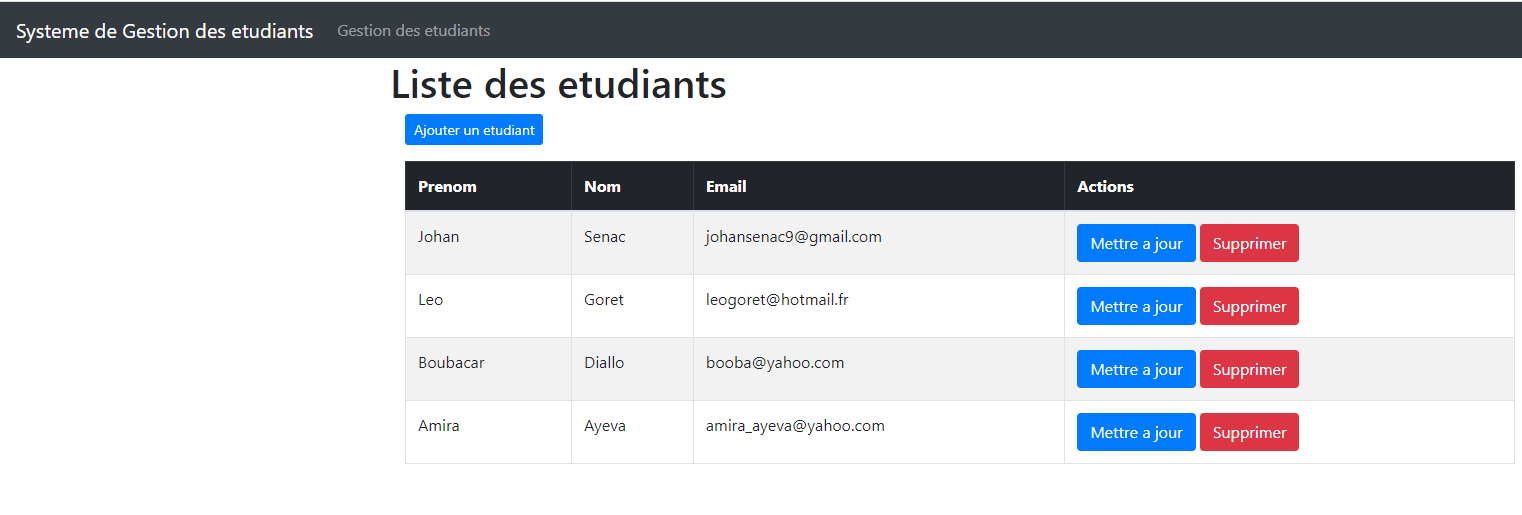Choose Mettre a jour for Amira Ayeva
Image resolution: width=1522 pixels, height=515 pixels.
1136,432
